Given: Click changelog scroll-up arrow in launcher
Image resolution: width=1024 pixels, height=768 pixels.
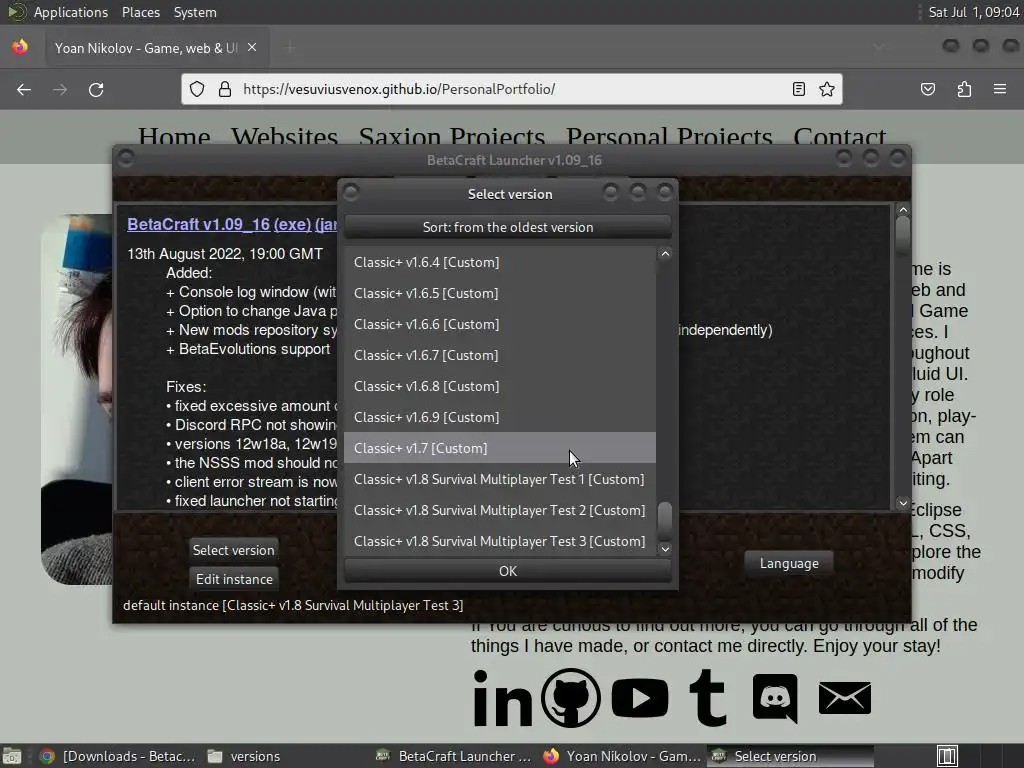Looking at the screenshot, I should [x=903, y=210].
